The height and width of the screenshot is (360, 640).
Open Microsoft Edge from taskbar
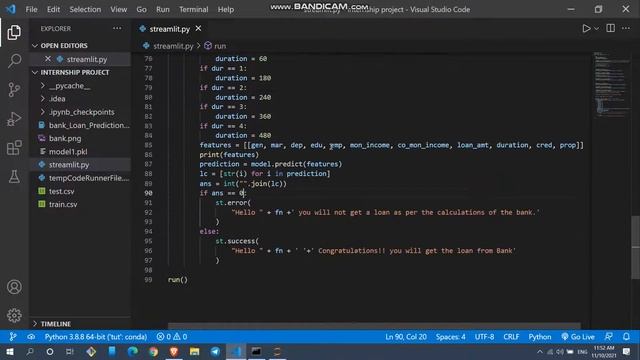coord(133,351)
